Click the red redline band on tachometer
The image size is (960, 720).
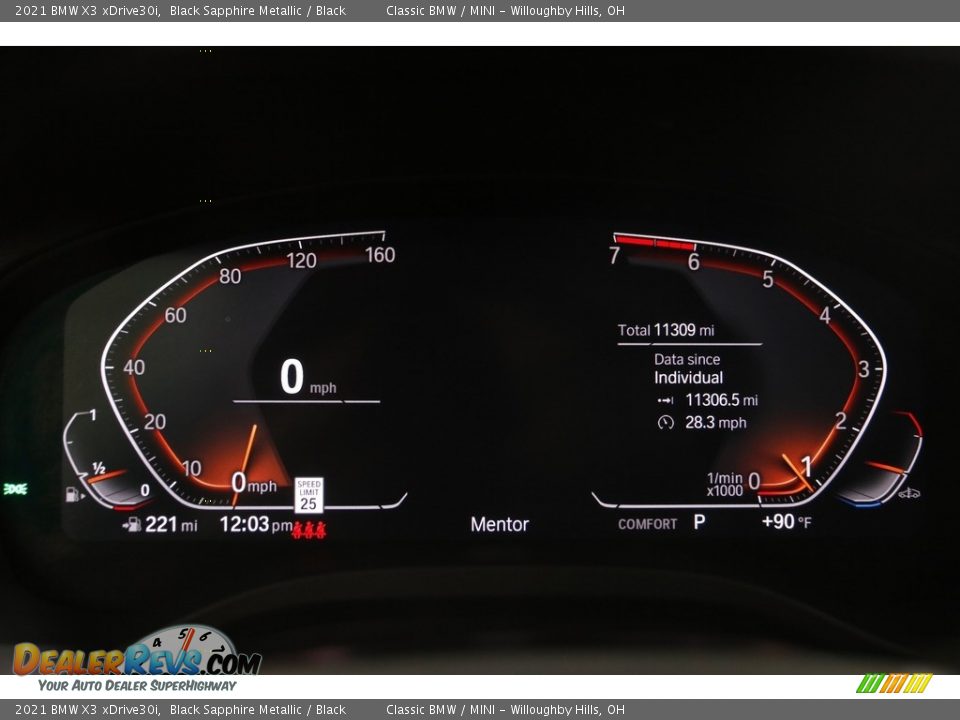tap(654, 243)
